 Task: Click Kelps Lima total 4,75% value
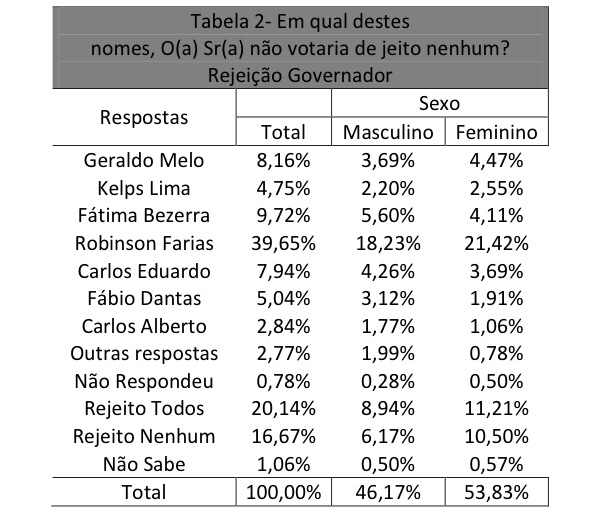click(x=283, y=189)
